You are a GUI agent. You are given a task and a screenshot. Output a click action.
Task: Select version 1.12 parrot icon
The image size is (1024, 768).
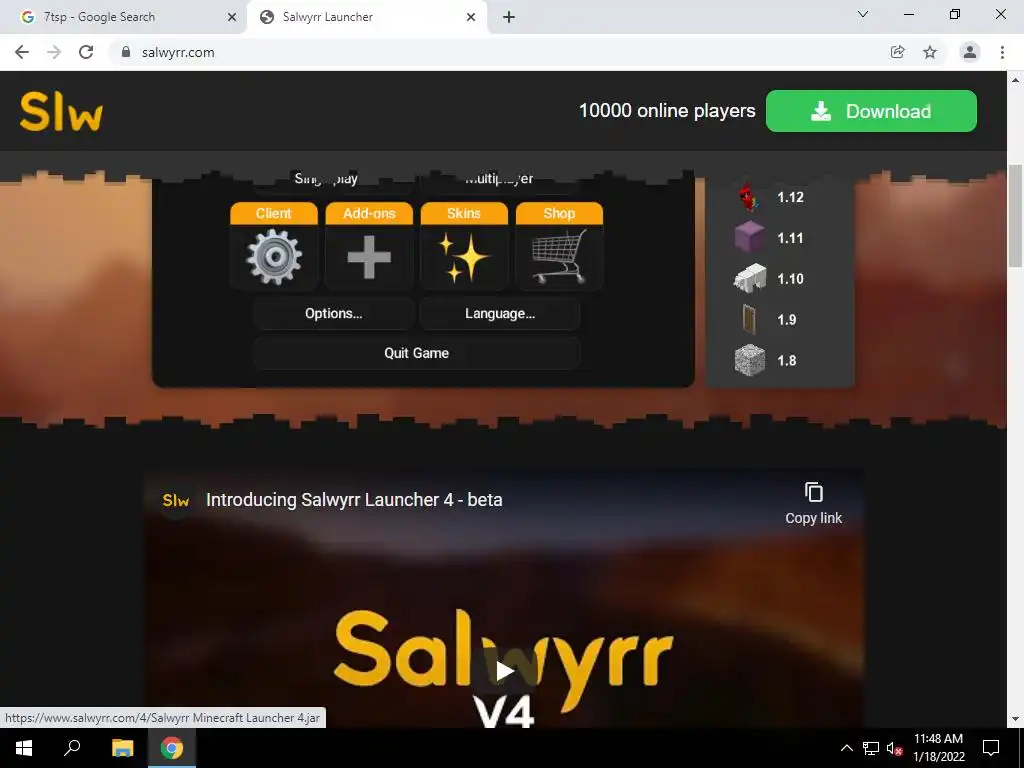point(749,197)
